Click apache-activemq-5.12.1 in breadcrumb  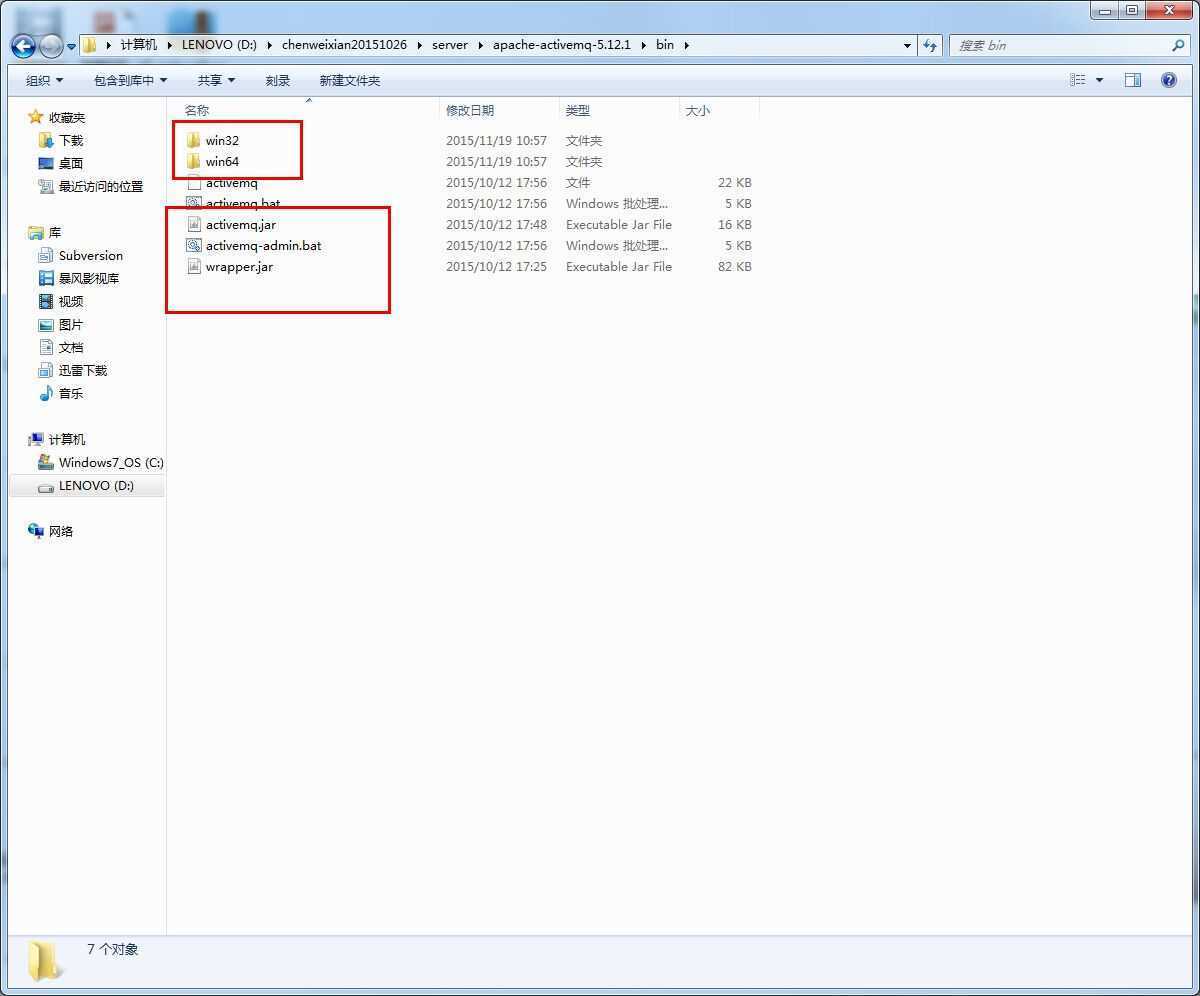point(562,45)
